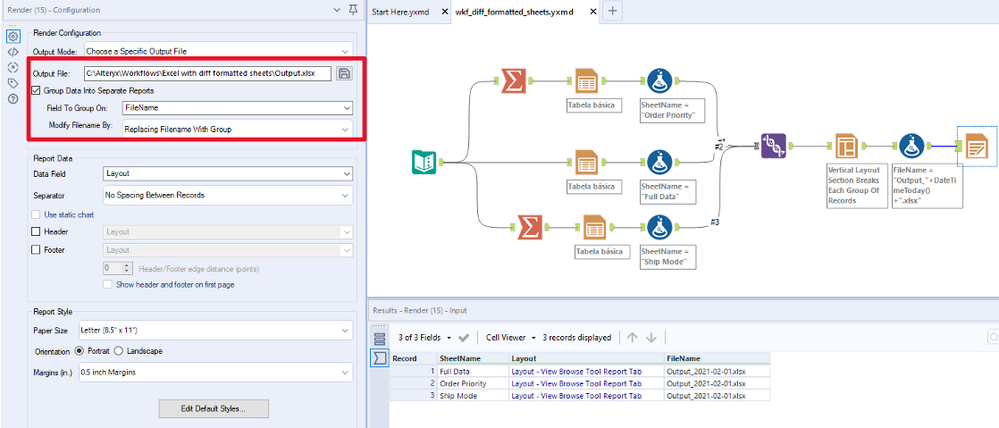Screen dimensions: 999x428
Task: Open the configuration gear tab in sidebar
Action: (13, 36)
